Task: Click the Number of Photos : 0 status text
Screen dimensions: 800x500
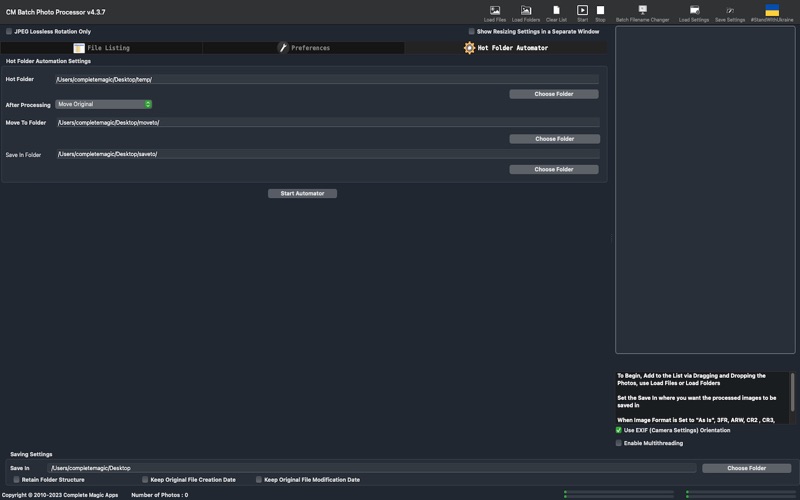Action: pos(160,495)
